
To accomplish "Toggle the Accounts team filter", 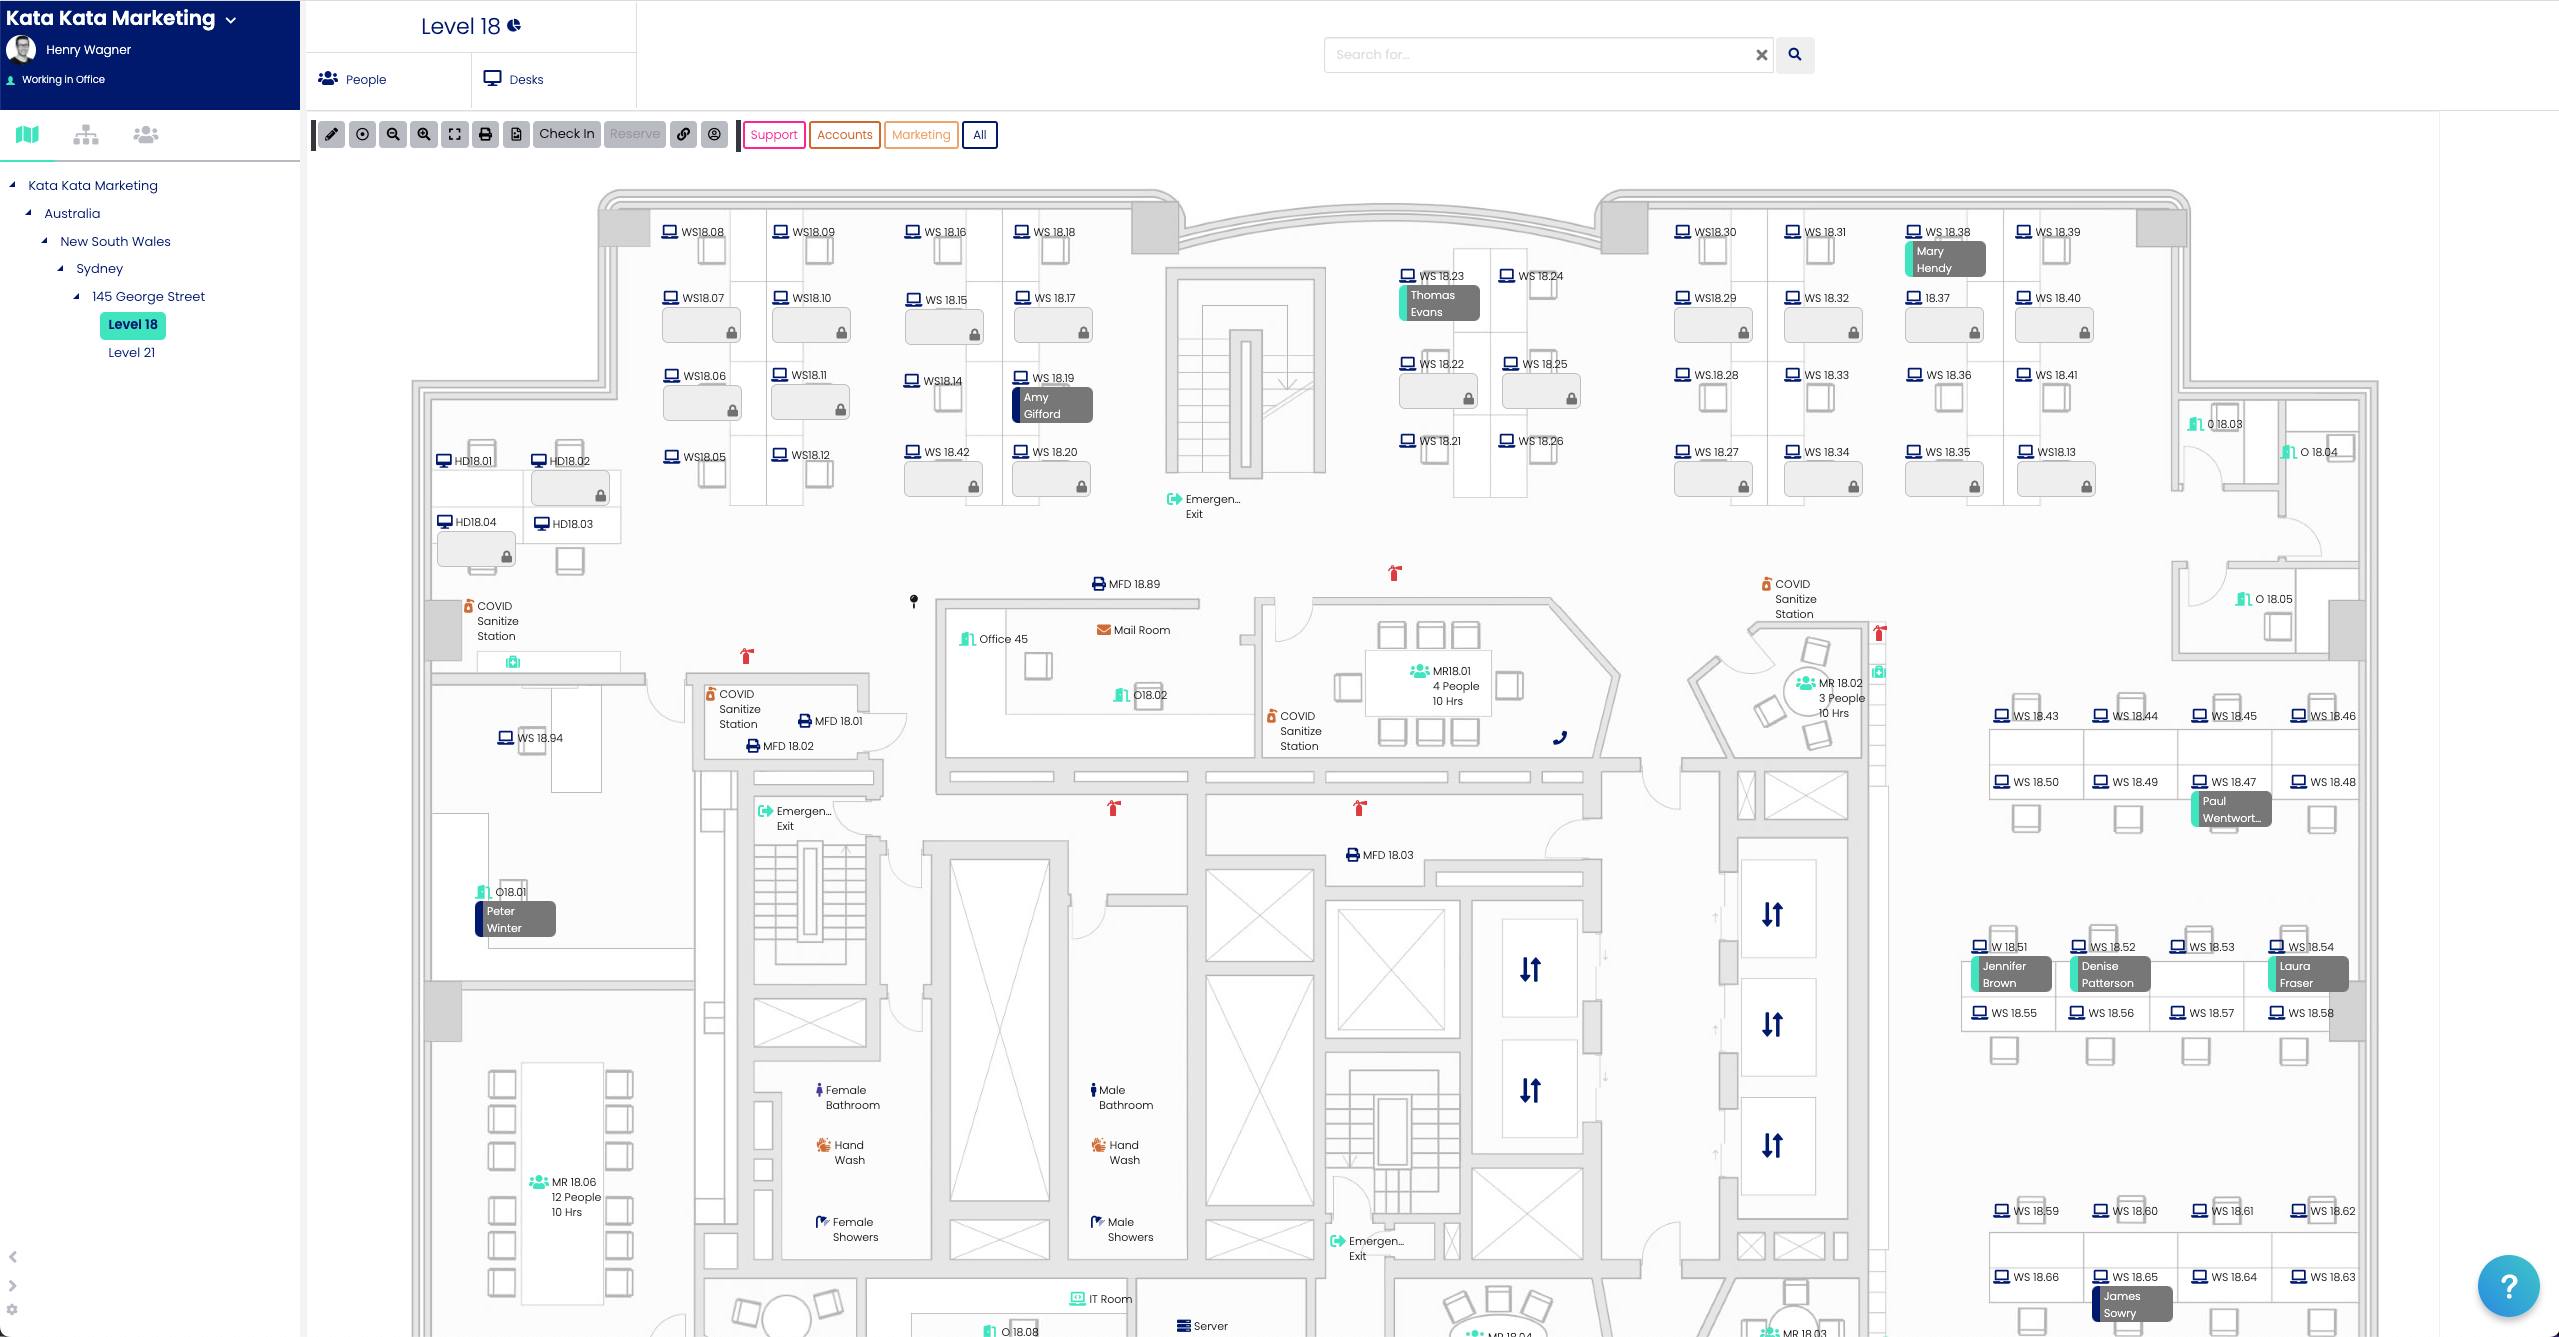I will pyautogui.click(x=845, y=134).
